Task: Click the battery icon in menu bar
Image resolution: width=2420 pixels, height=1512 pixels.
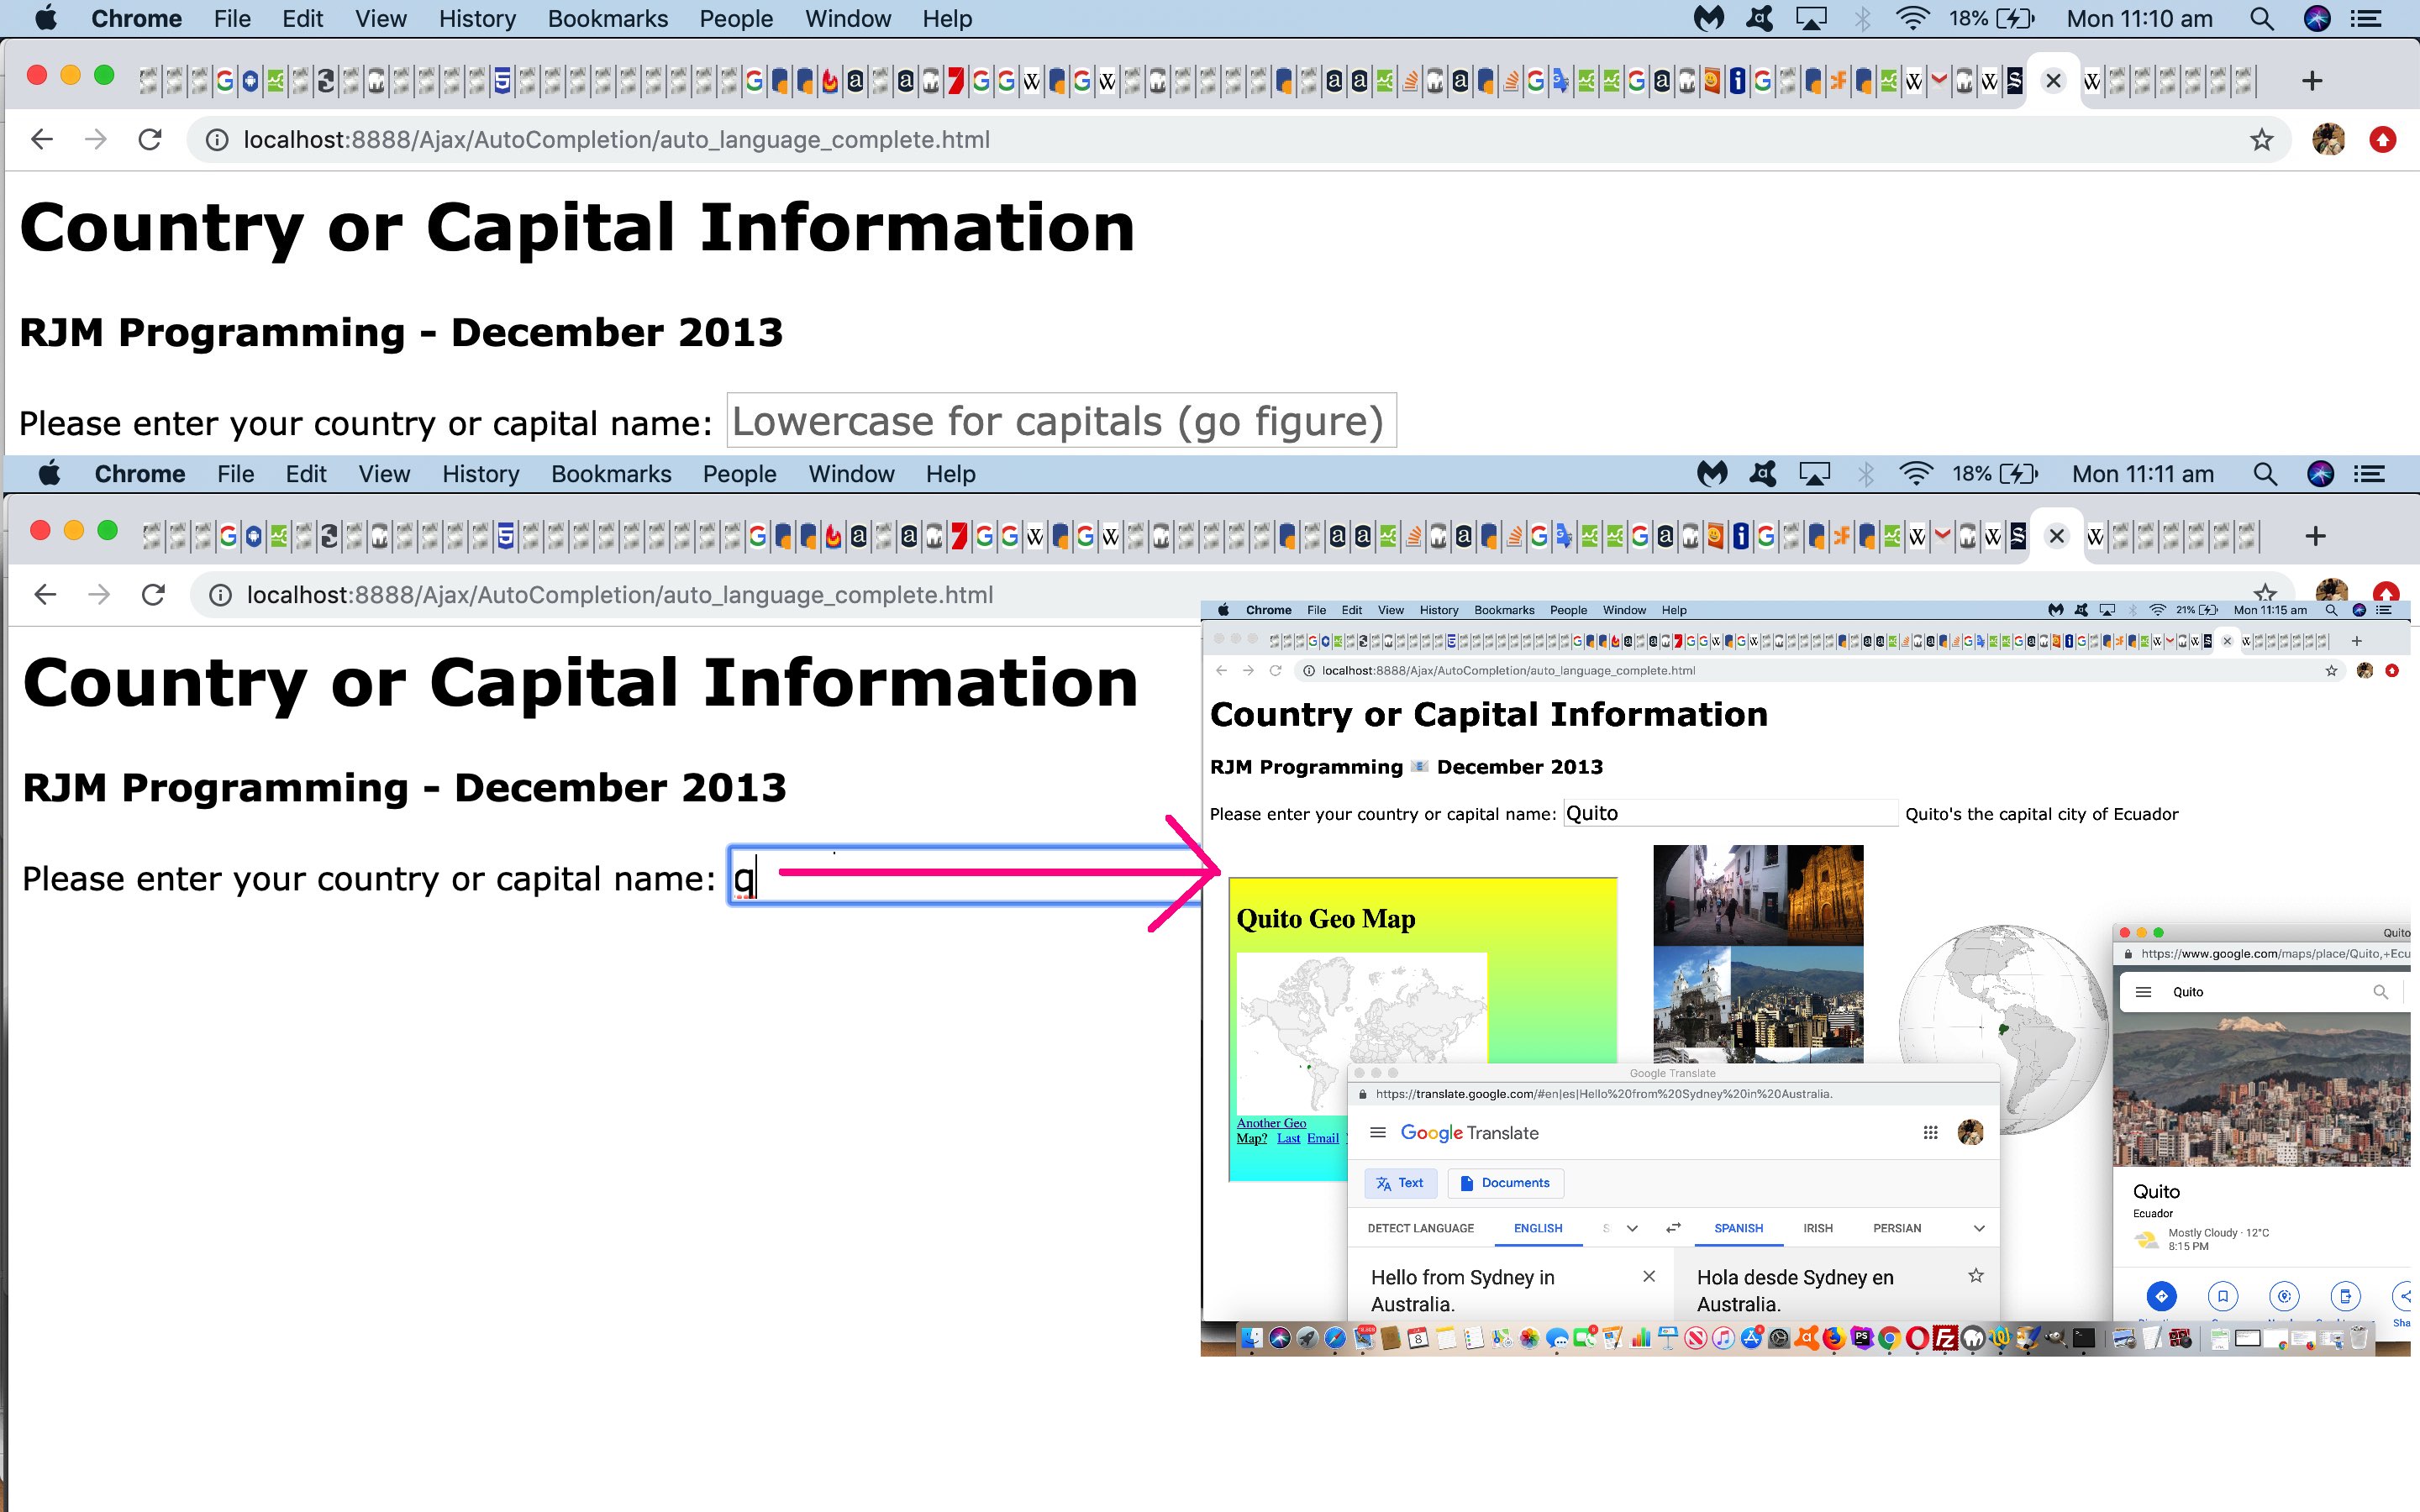Action: tap(2012, 19)
